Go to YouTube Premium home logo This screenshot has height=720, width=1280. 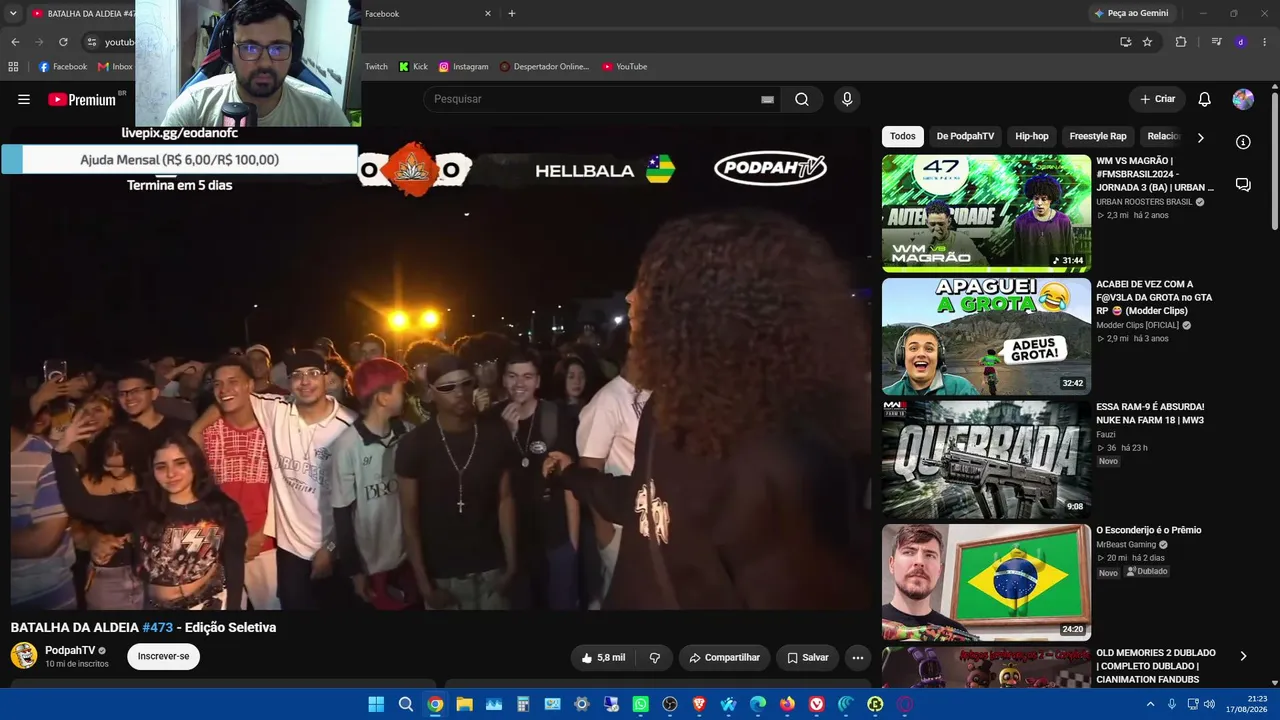[82, 99]
